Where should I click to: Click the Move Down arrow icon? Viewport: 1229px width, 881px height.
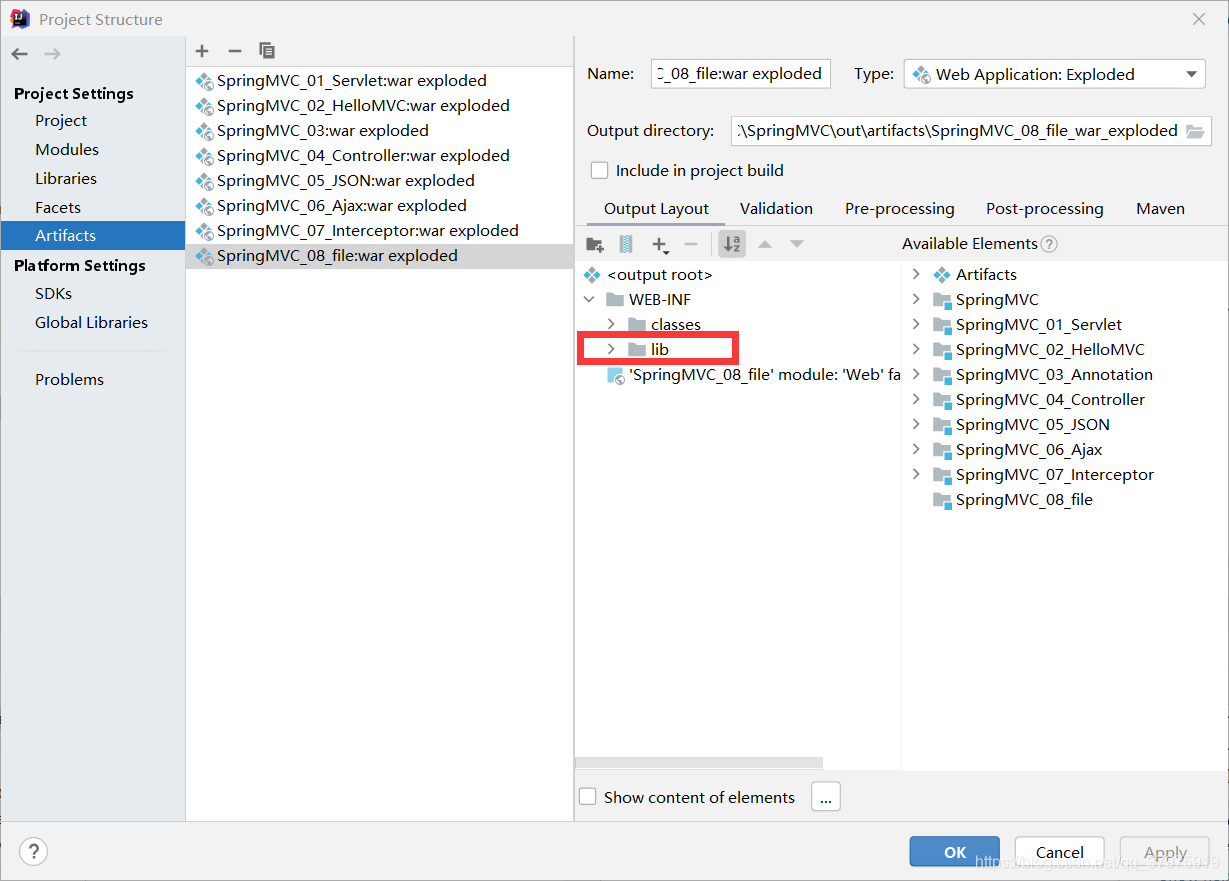tap(797, 244)
